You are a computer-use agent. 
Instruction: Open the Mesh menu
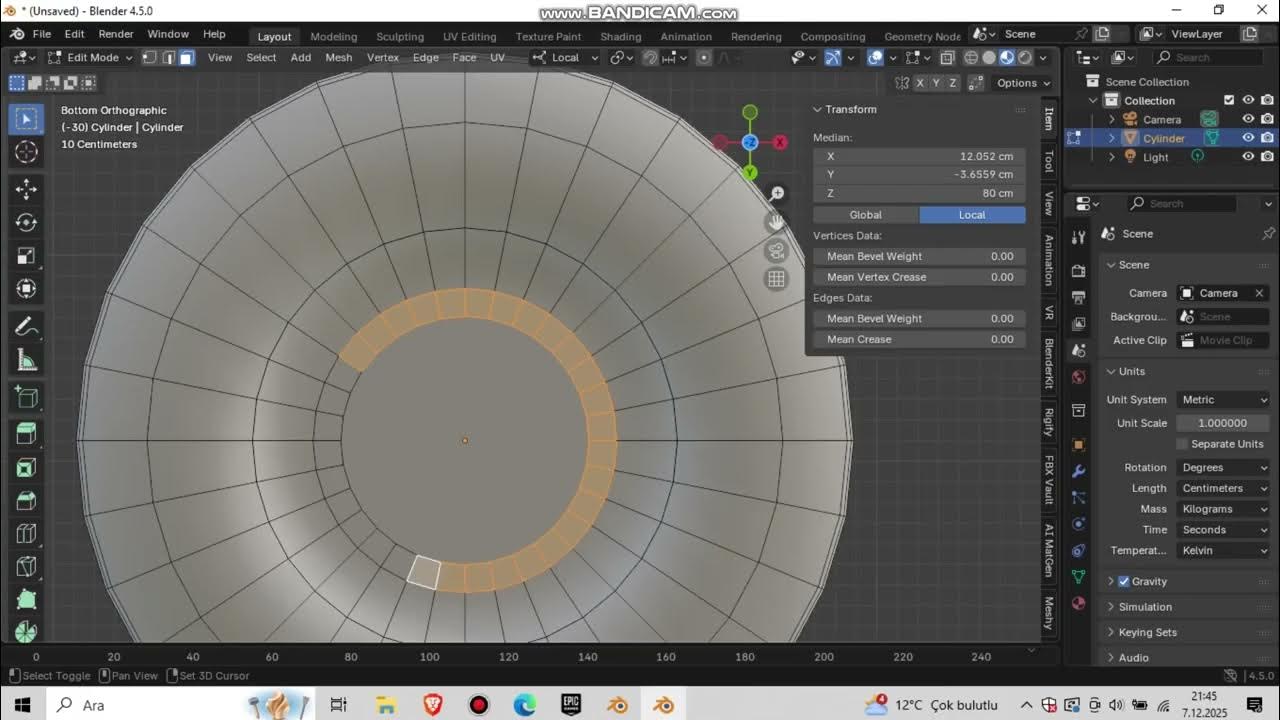coord(338,57)
